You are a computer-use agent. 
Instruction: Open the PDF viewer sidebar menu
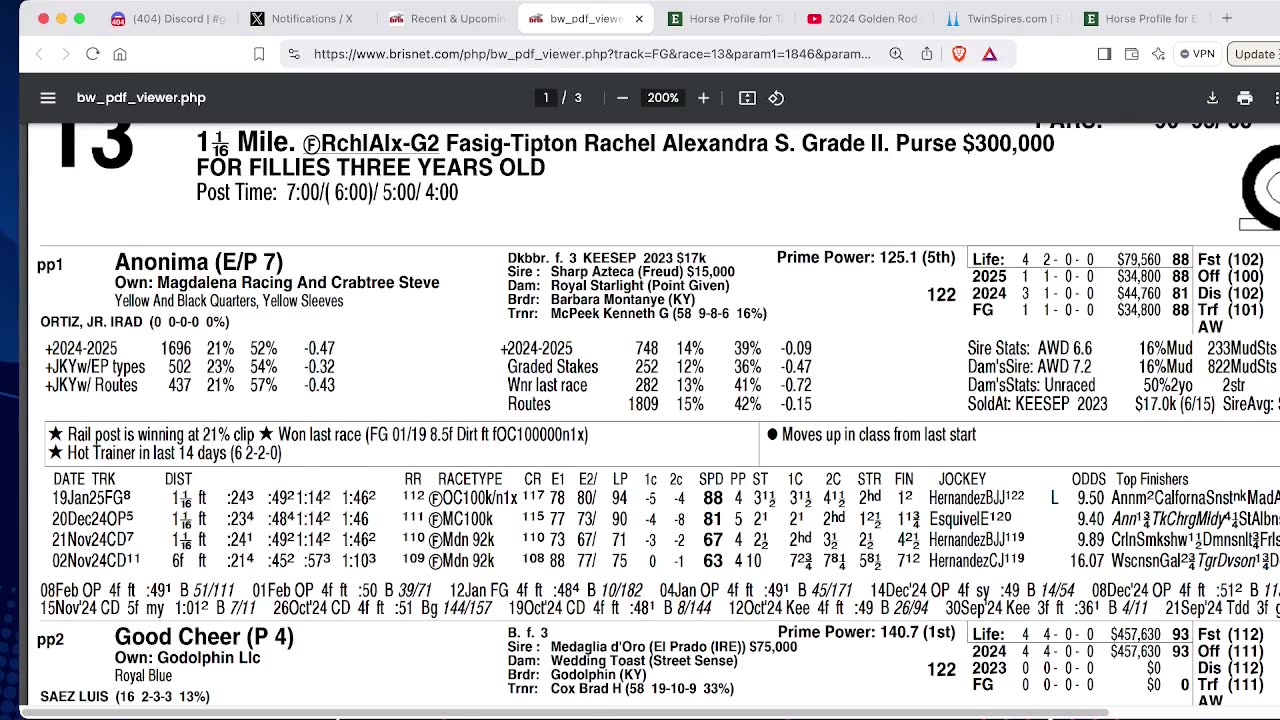pos(47,98)
